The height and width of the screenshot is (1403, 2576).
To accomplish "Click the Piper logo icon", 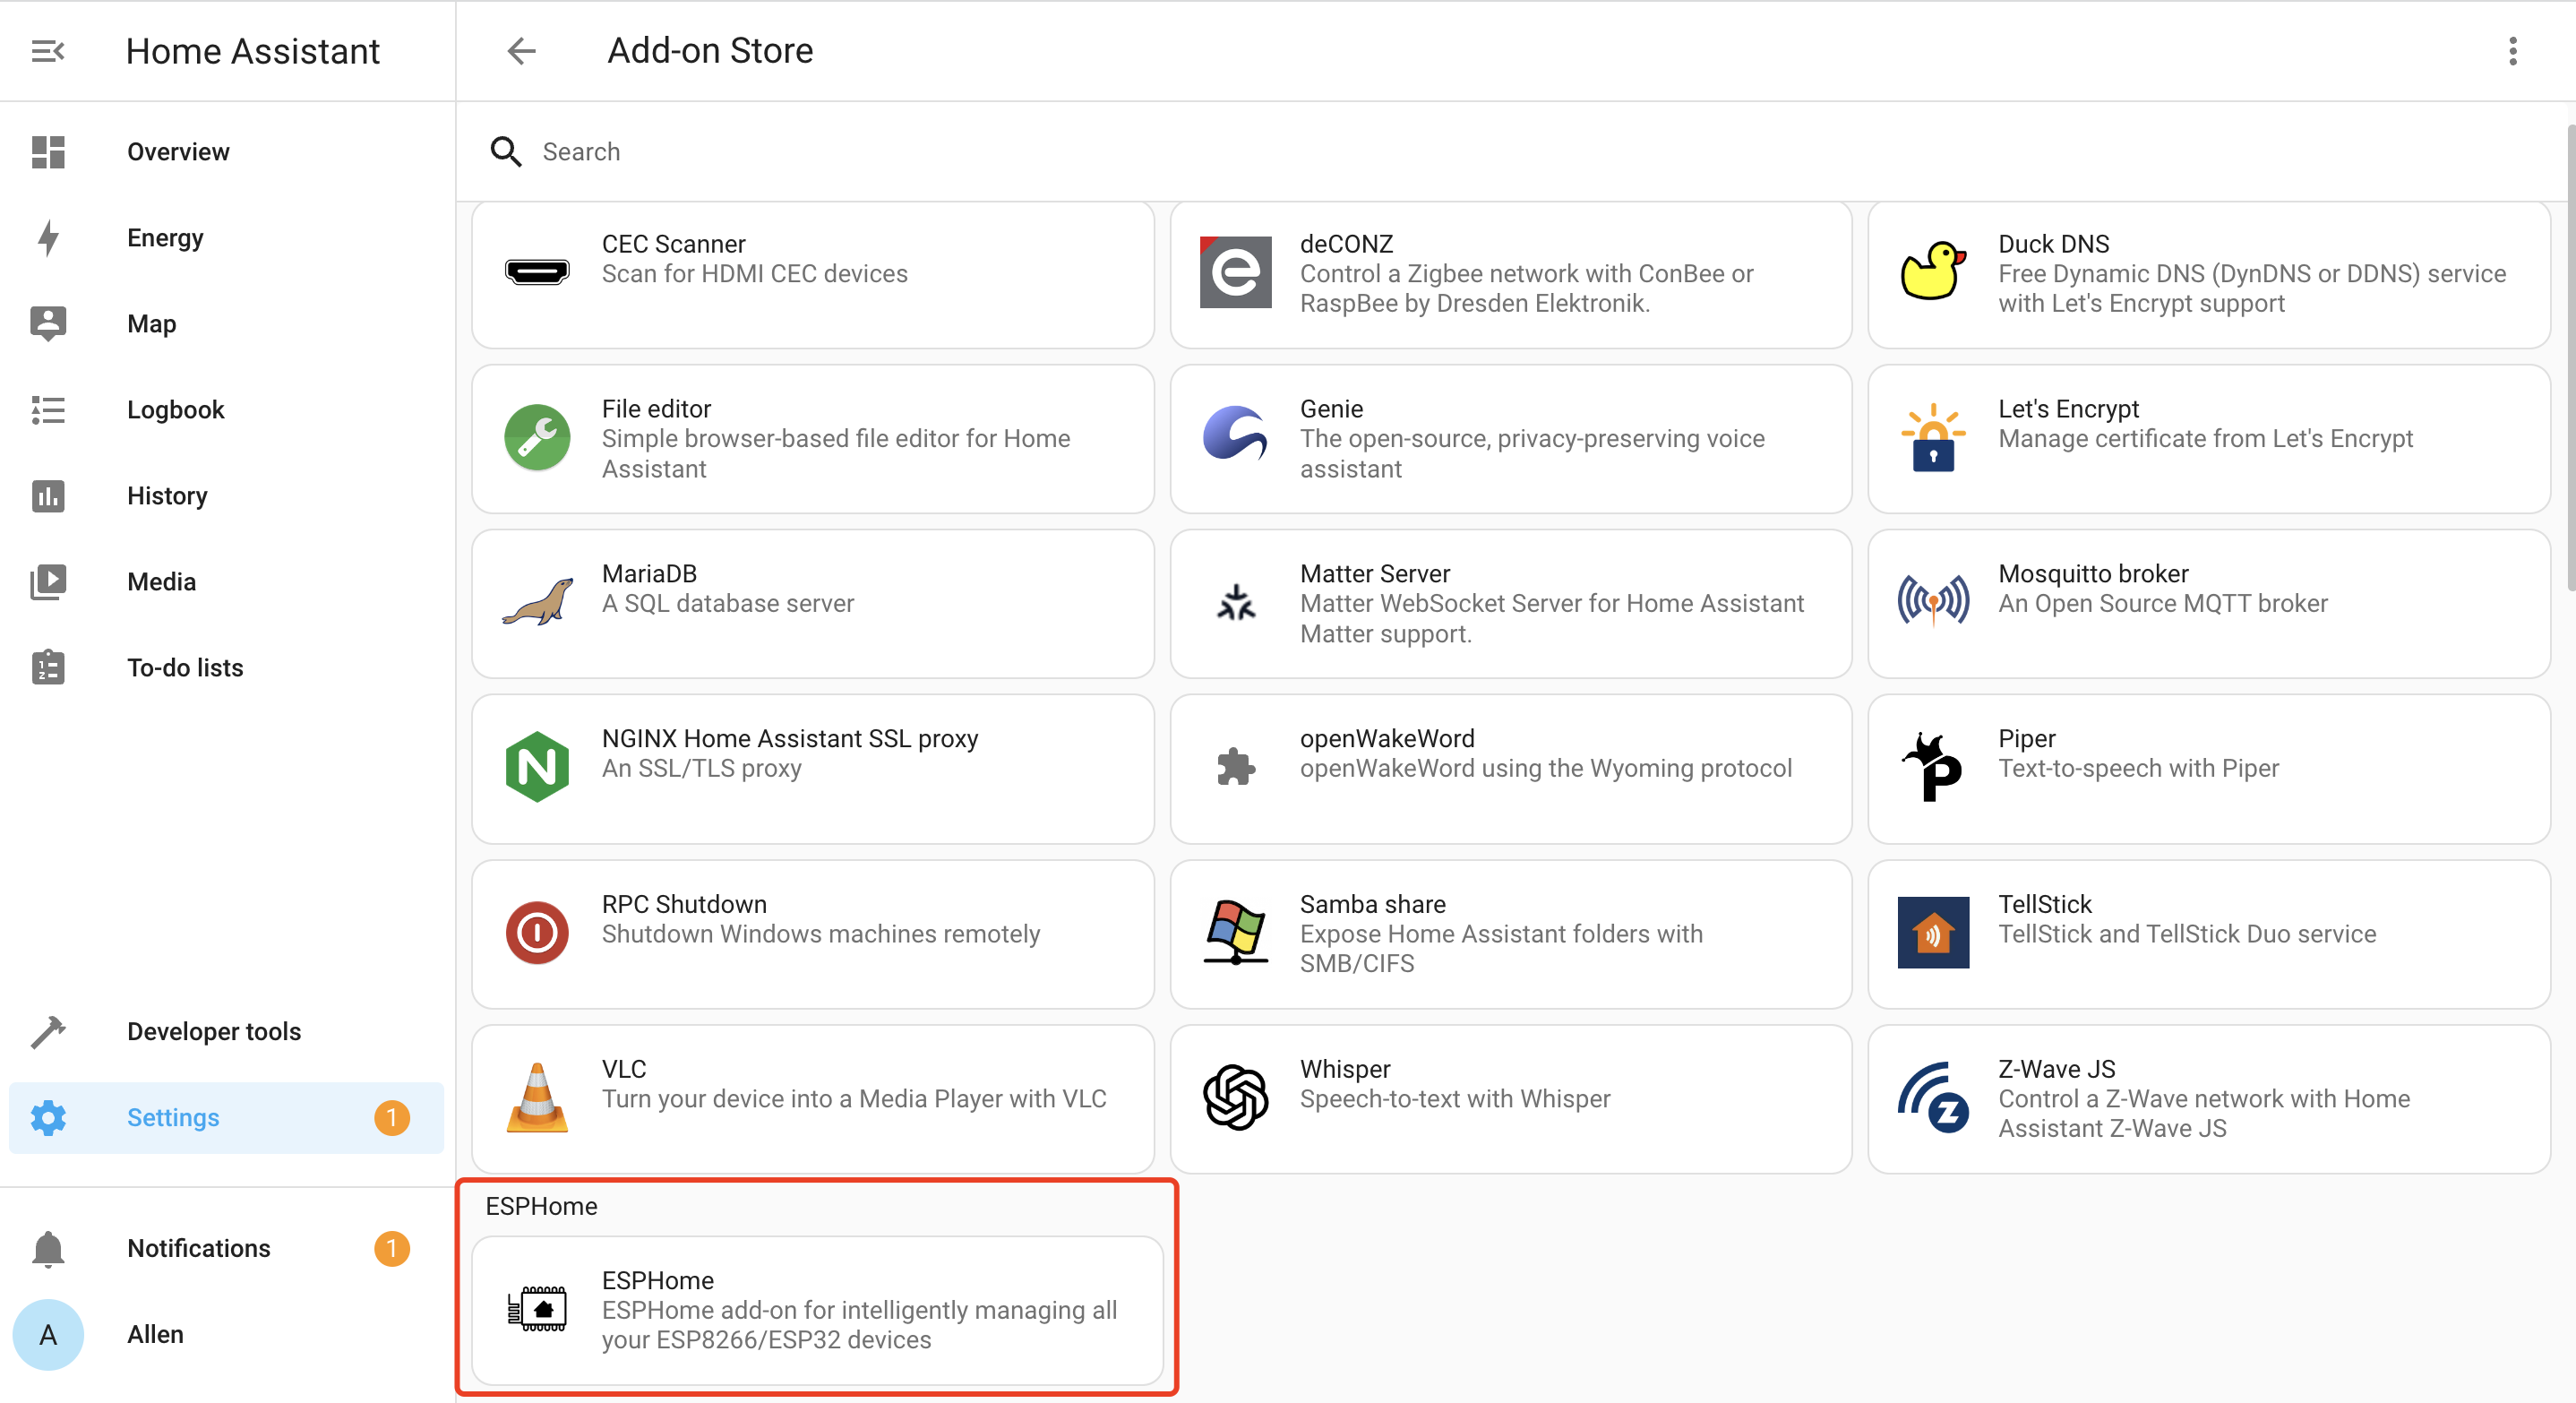I will [x=1932, y=767].
